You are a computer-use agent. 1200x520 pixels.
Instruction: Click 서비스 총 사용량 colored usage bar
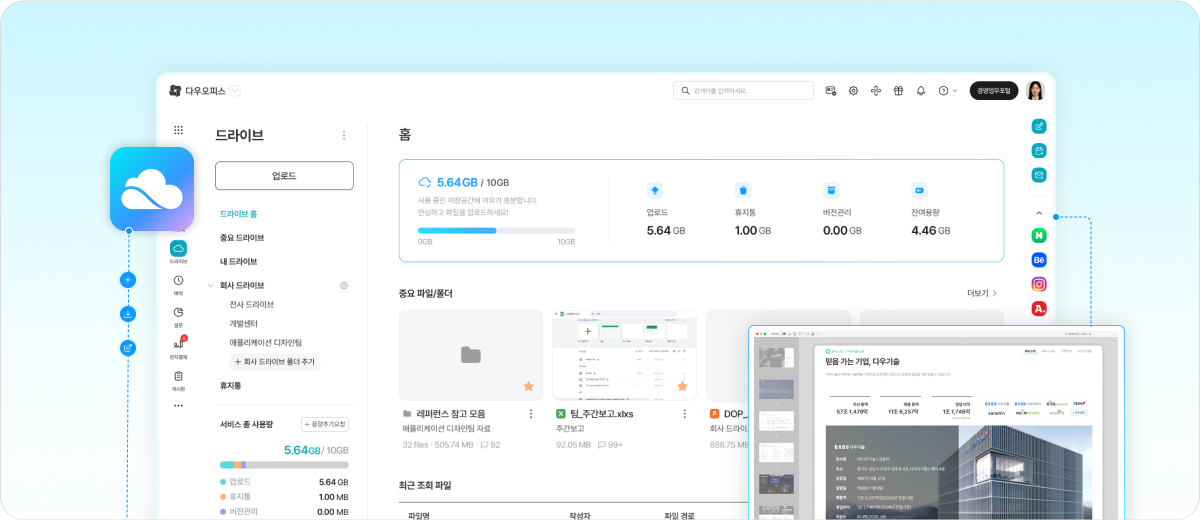coord(284,465)
